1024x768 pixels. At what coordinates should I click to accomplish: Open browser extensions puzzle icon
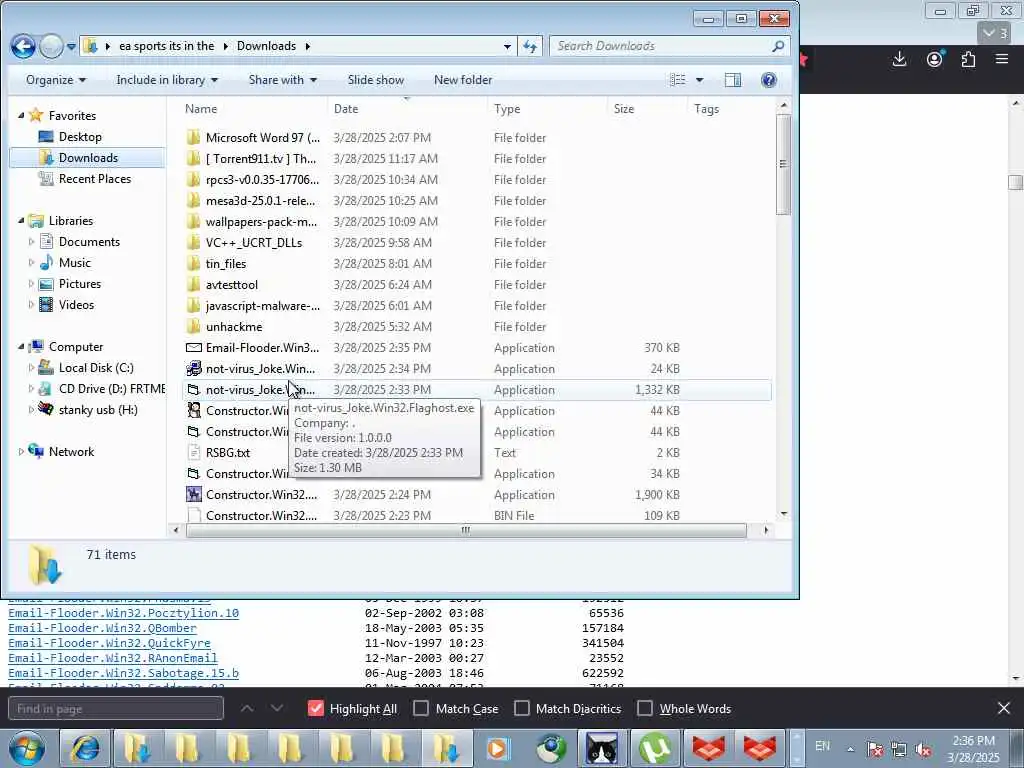point(968,59)
